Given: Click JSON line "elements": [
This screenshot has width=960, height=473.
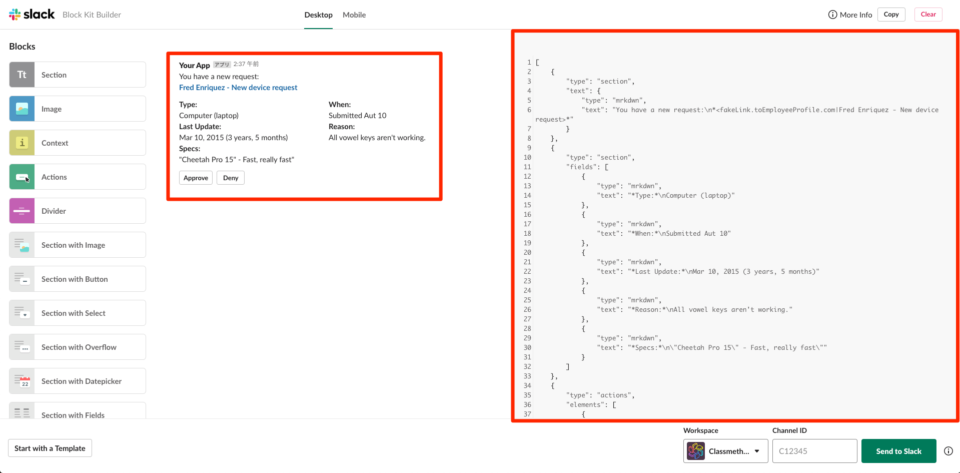Looking at the screenshot, I should pyautogui.click(x=592, y=404).
